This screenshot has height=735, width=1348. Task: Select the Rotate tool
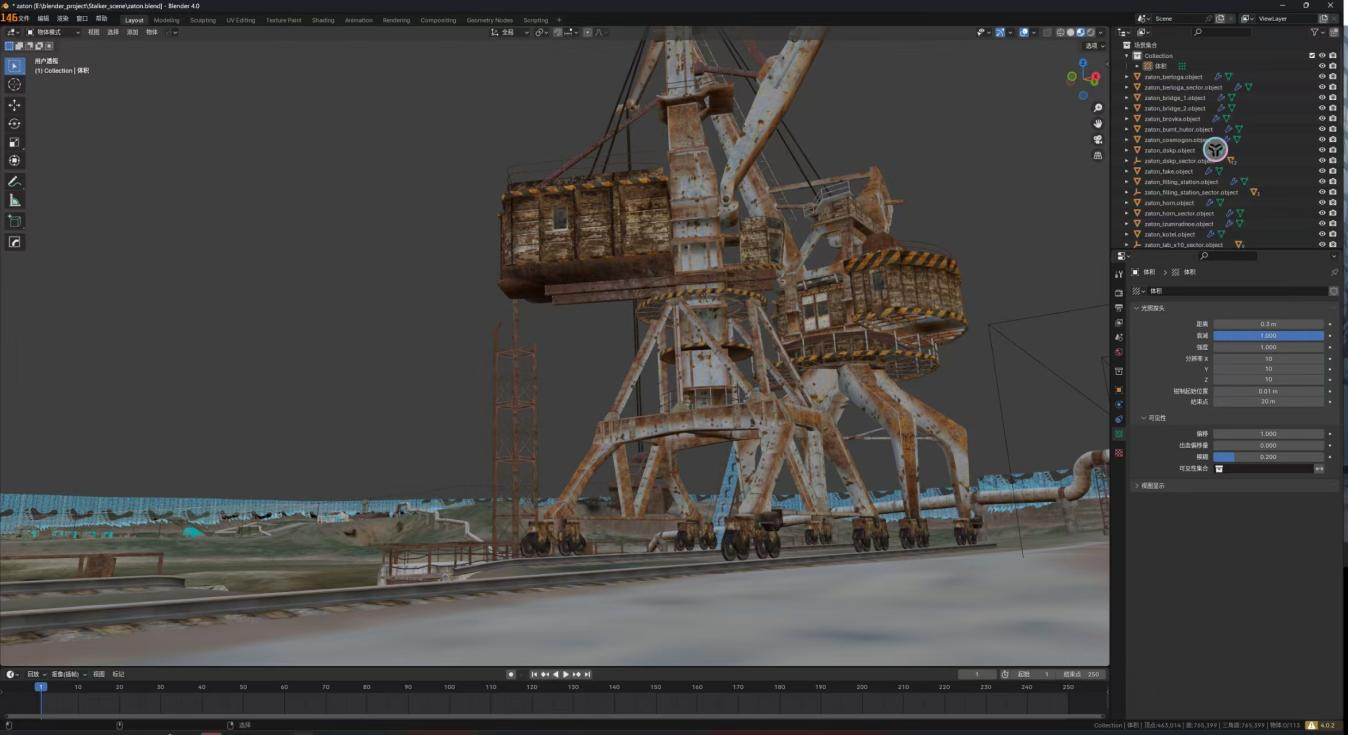(x=14, y=124)
